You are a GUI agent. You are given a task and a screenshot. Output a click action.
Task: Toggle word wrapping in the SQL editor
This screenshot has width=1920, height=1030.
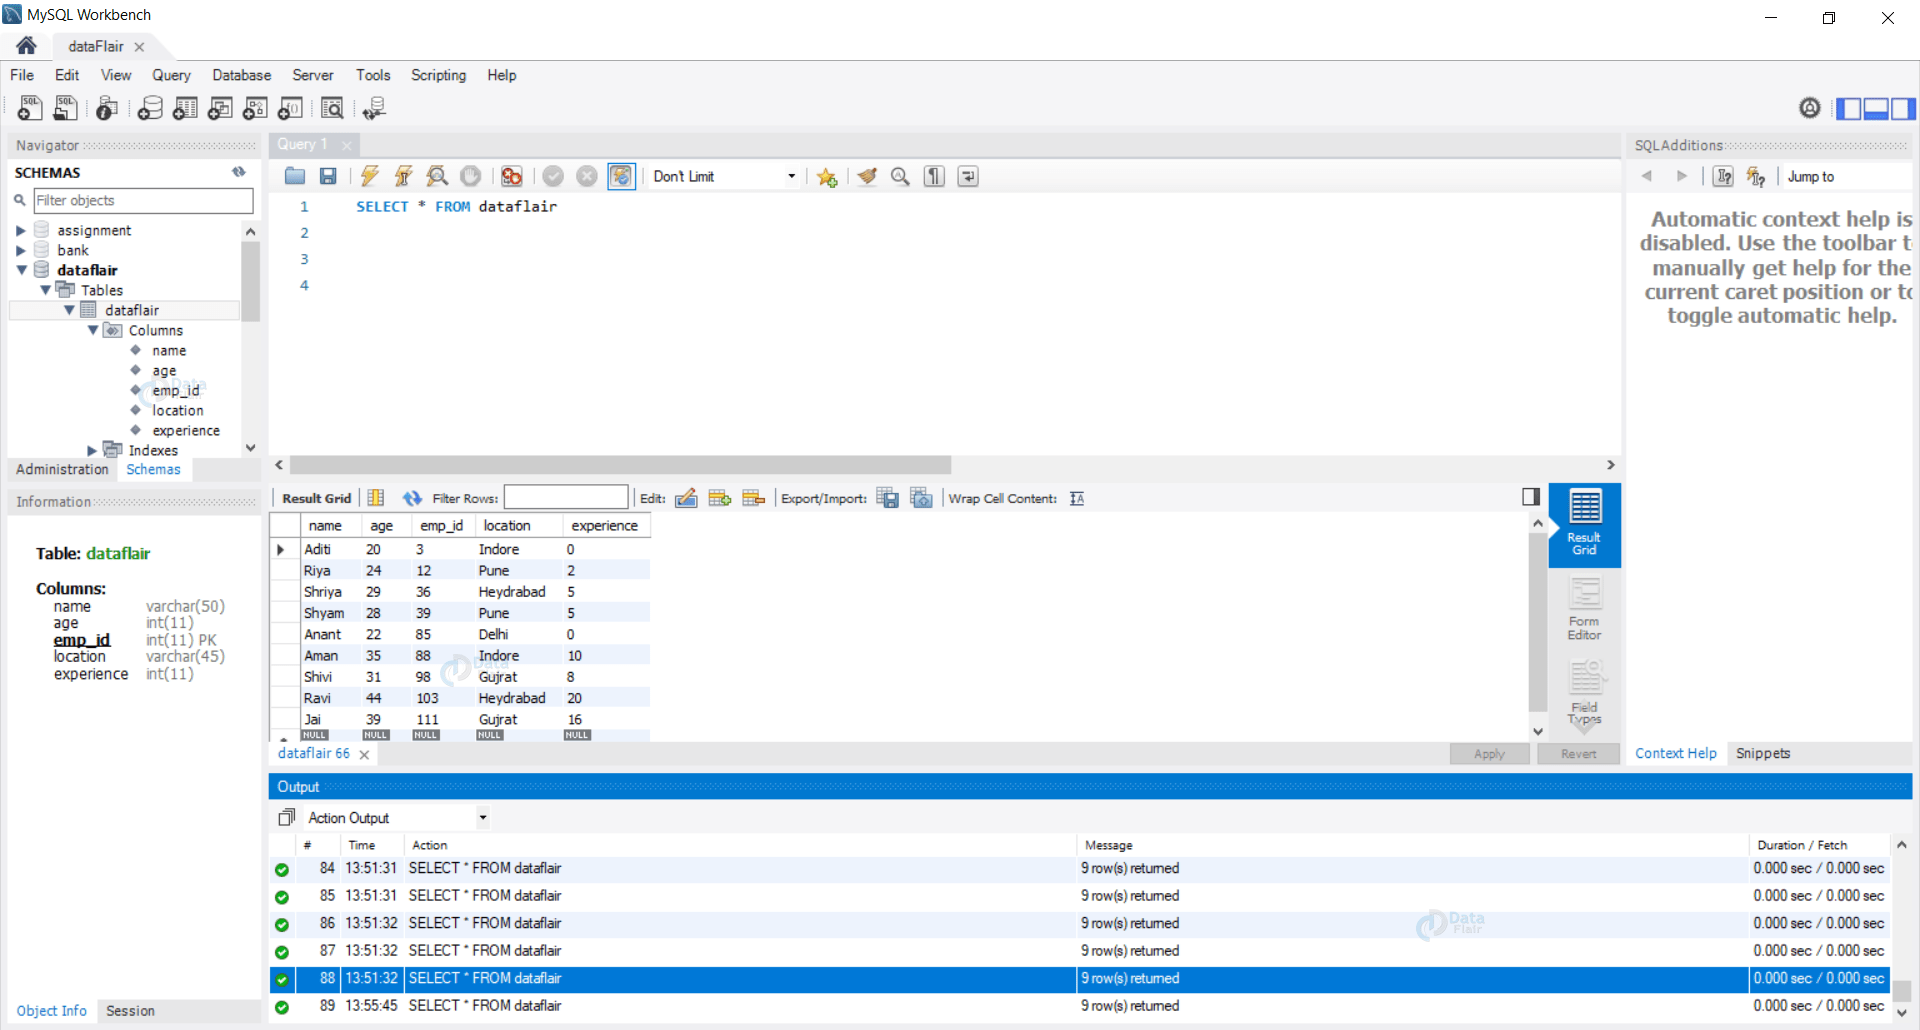click(967, 176)
